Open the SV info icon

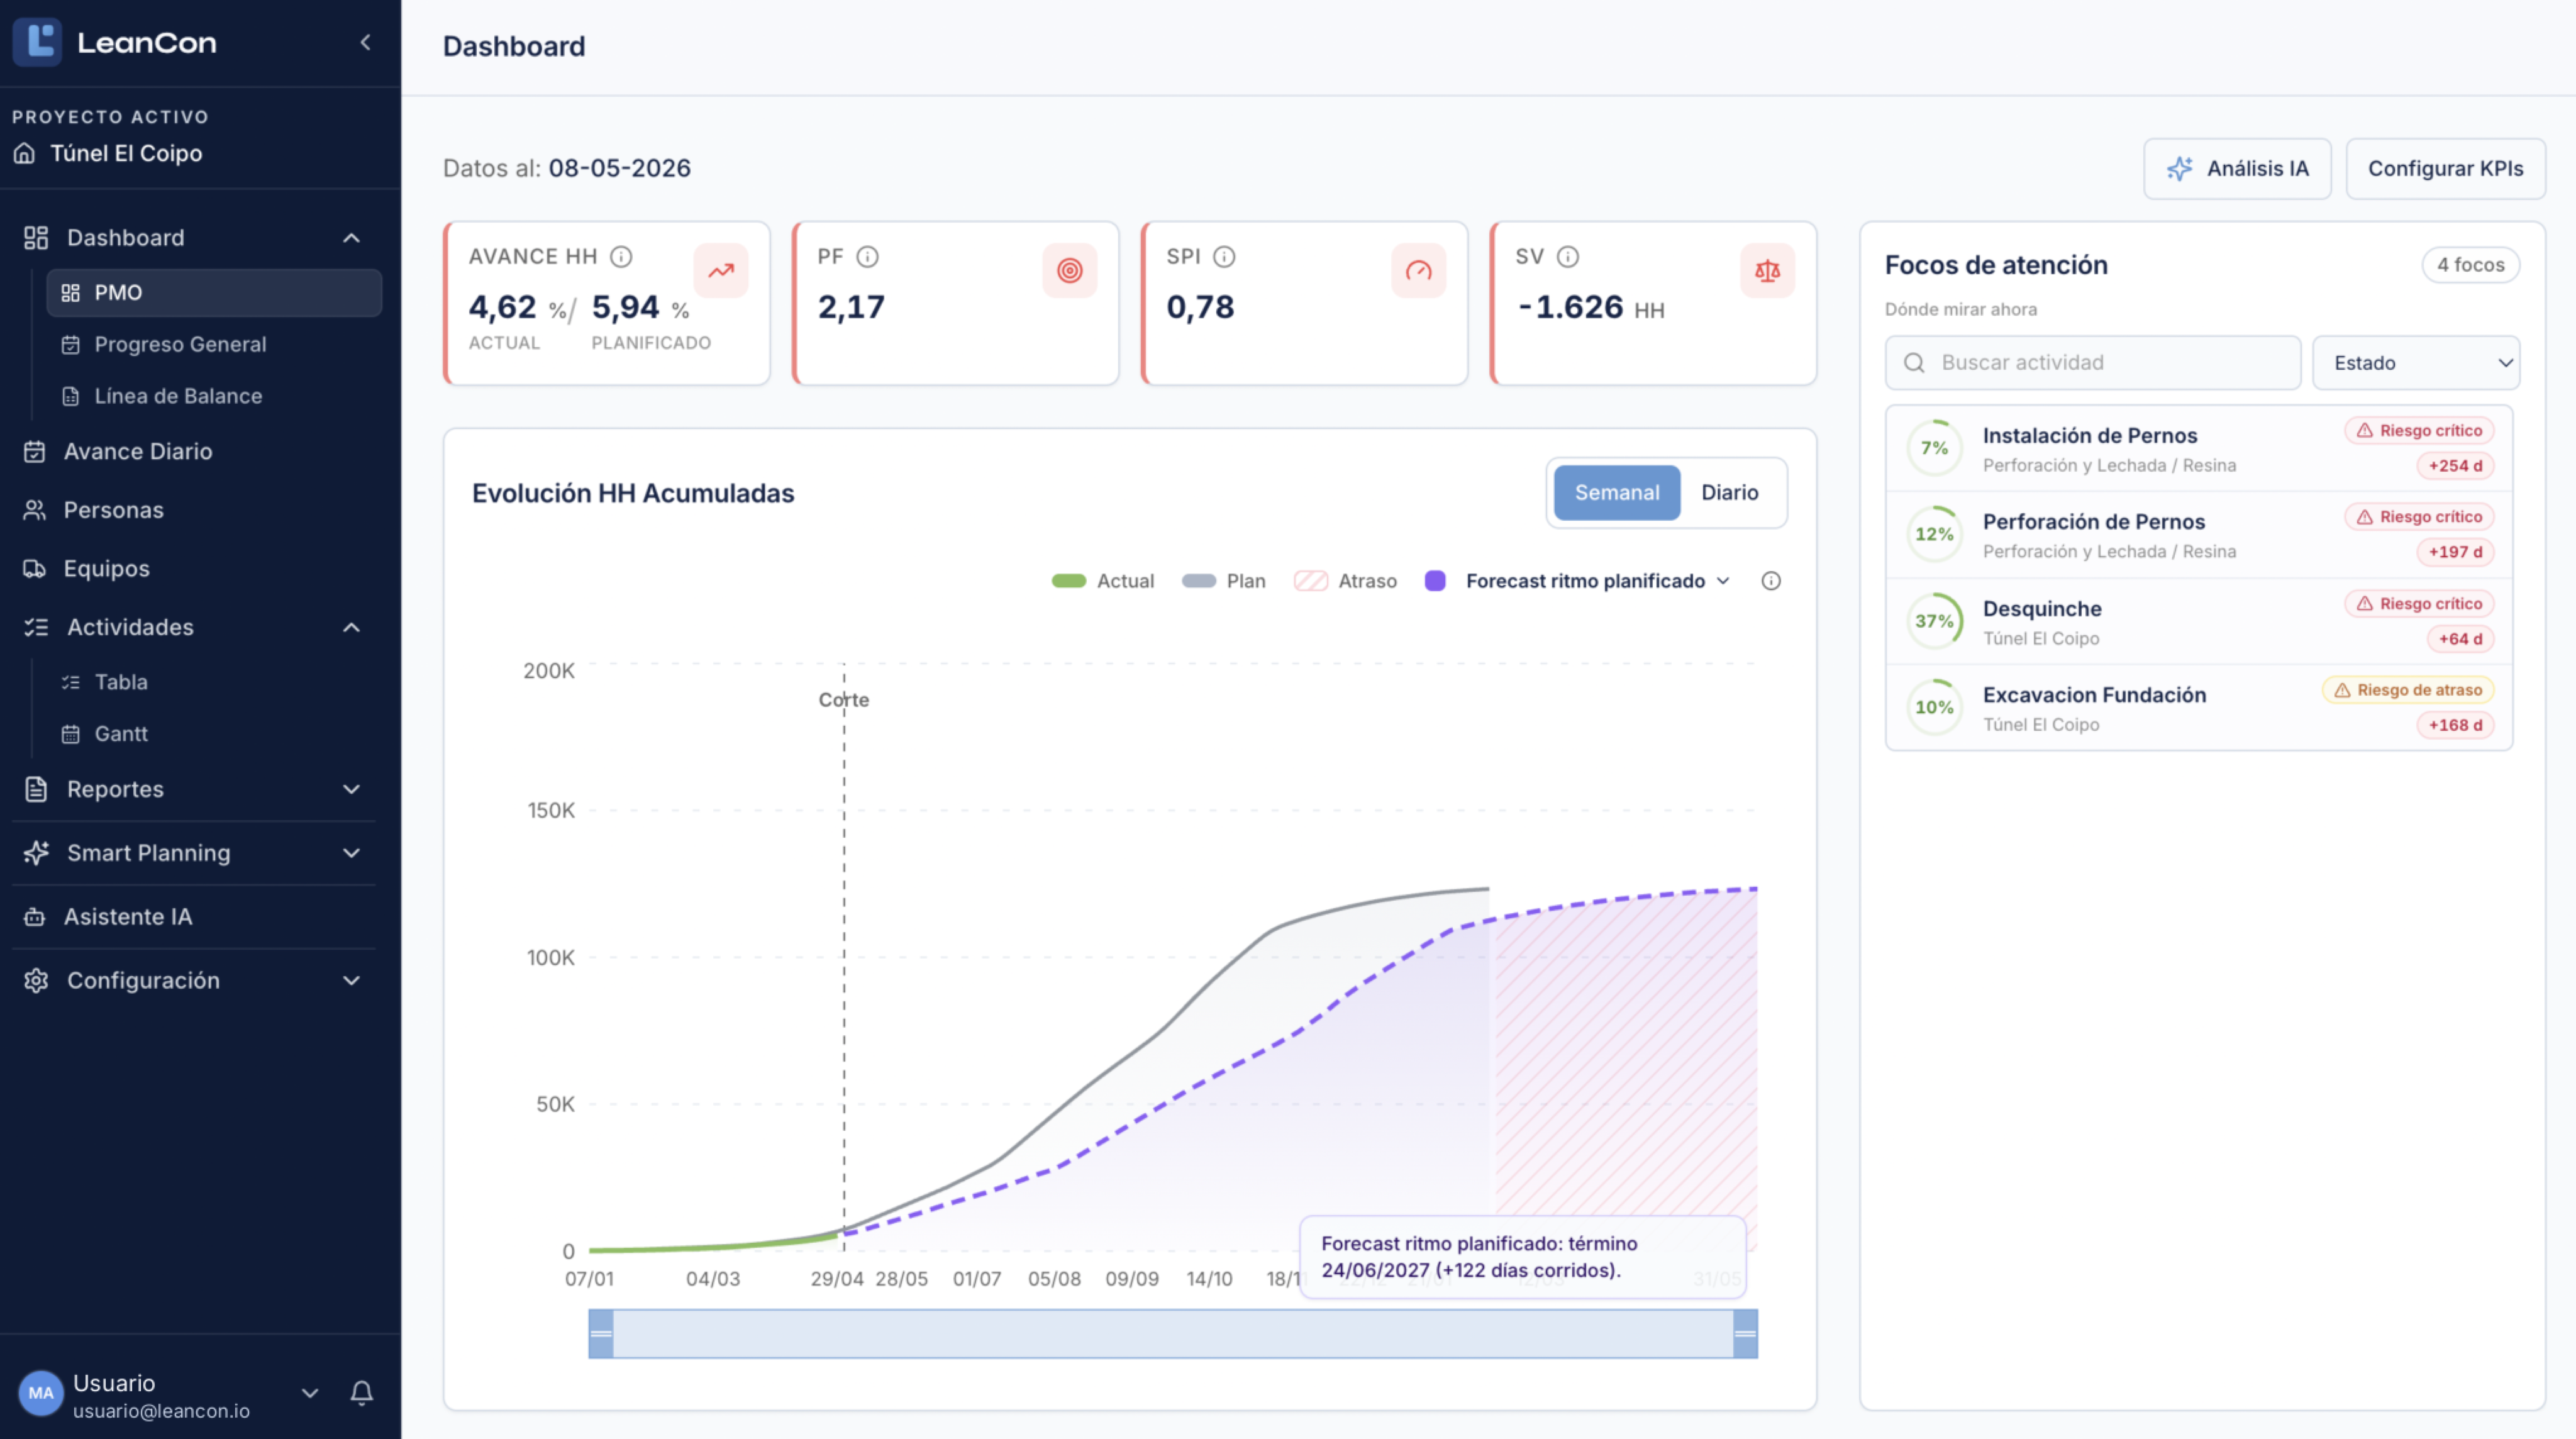[x=1568, y=257]
